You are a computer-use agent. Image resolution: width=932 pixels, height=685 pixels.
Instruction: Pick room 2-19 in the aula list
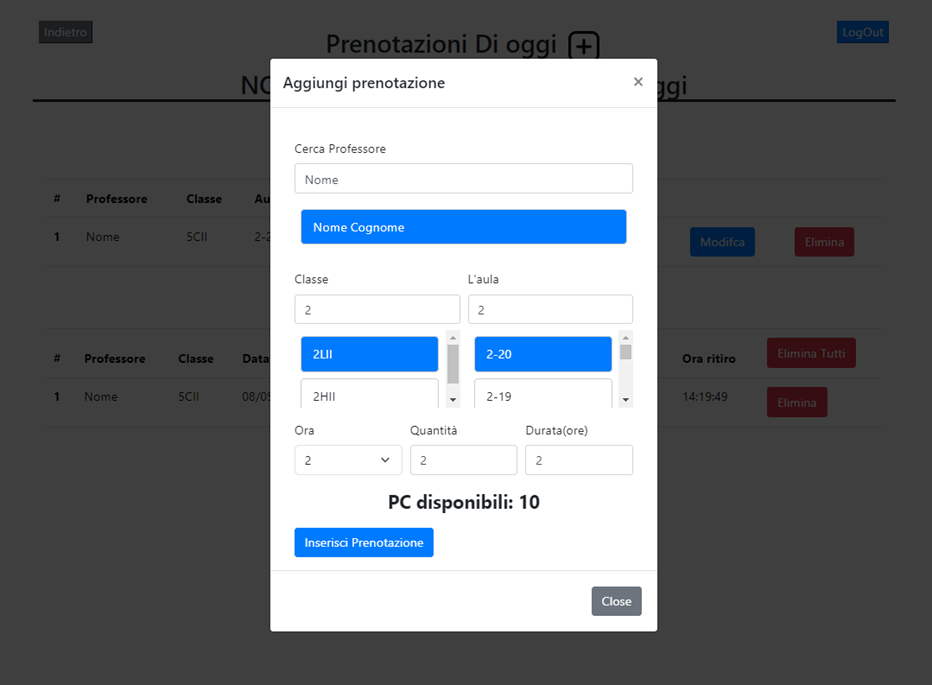542,395
